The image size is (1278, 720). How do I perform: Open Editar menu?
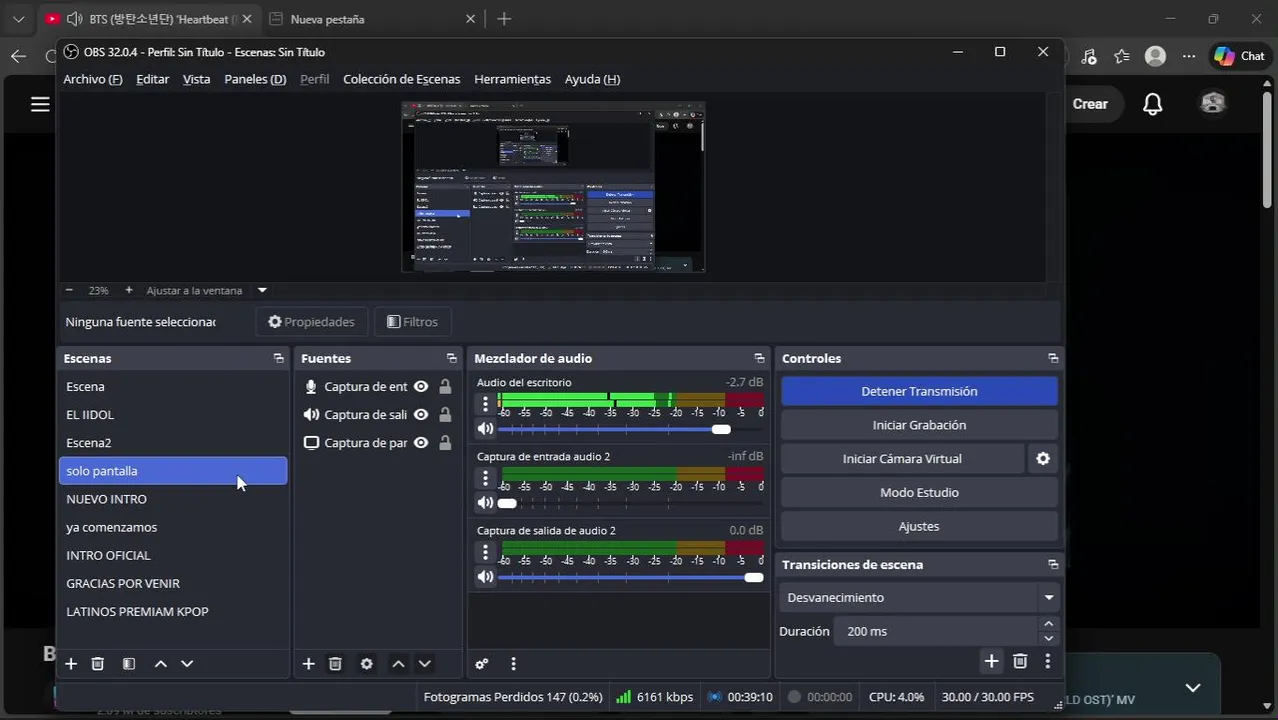coord(152,79)
